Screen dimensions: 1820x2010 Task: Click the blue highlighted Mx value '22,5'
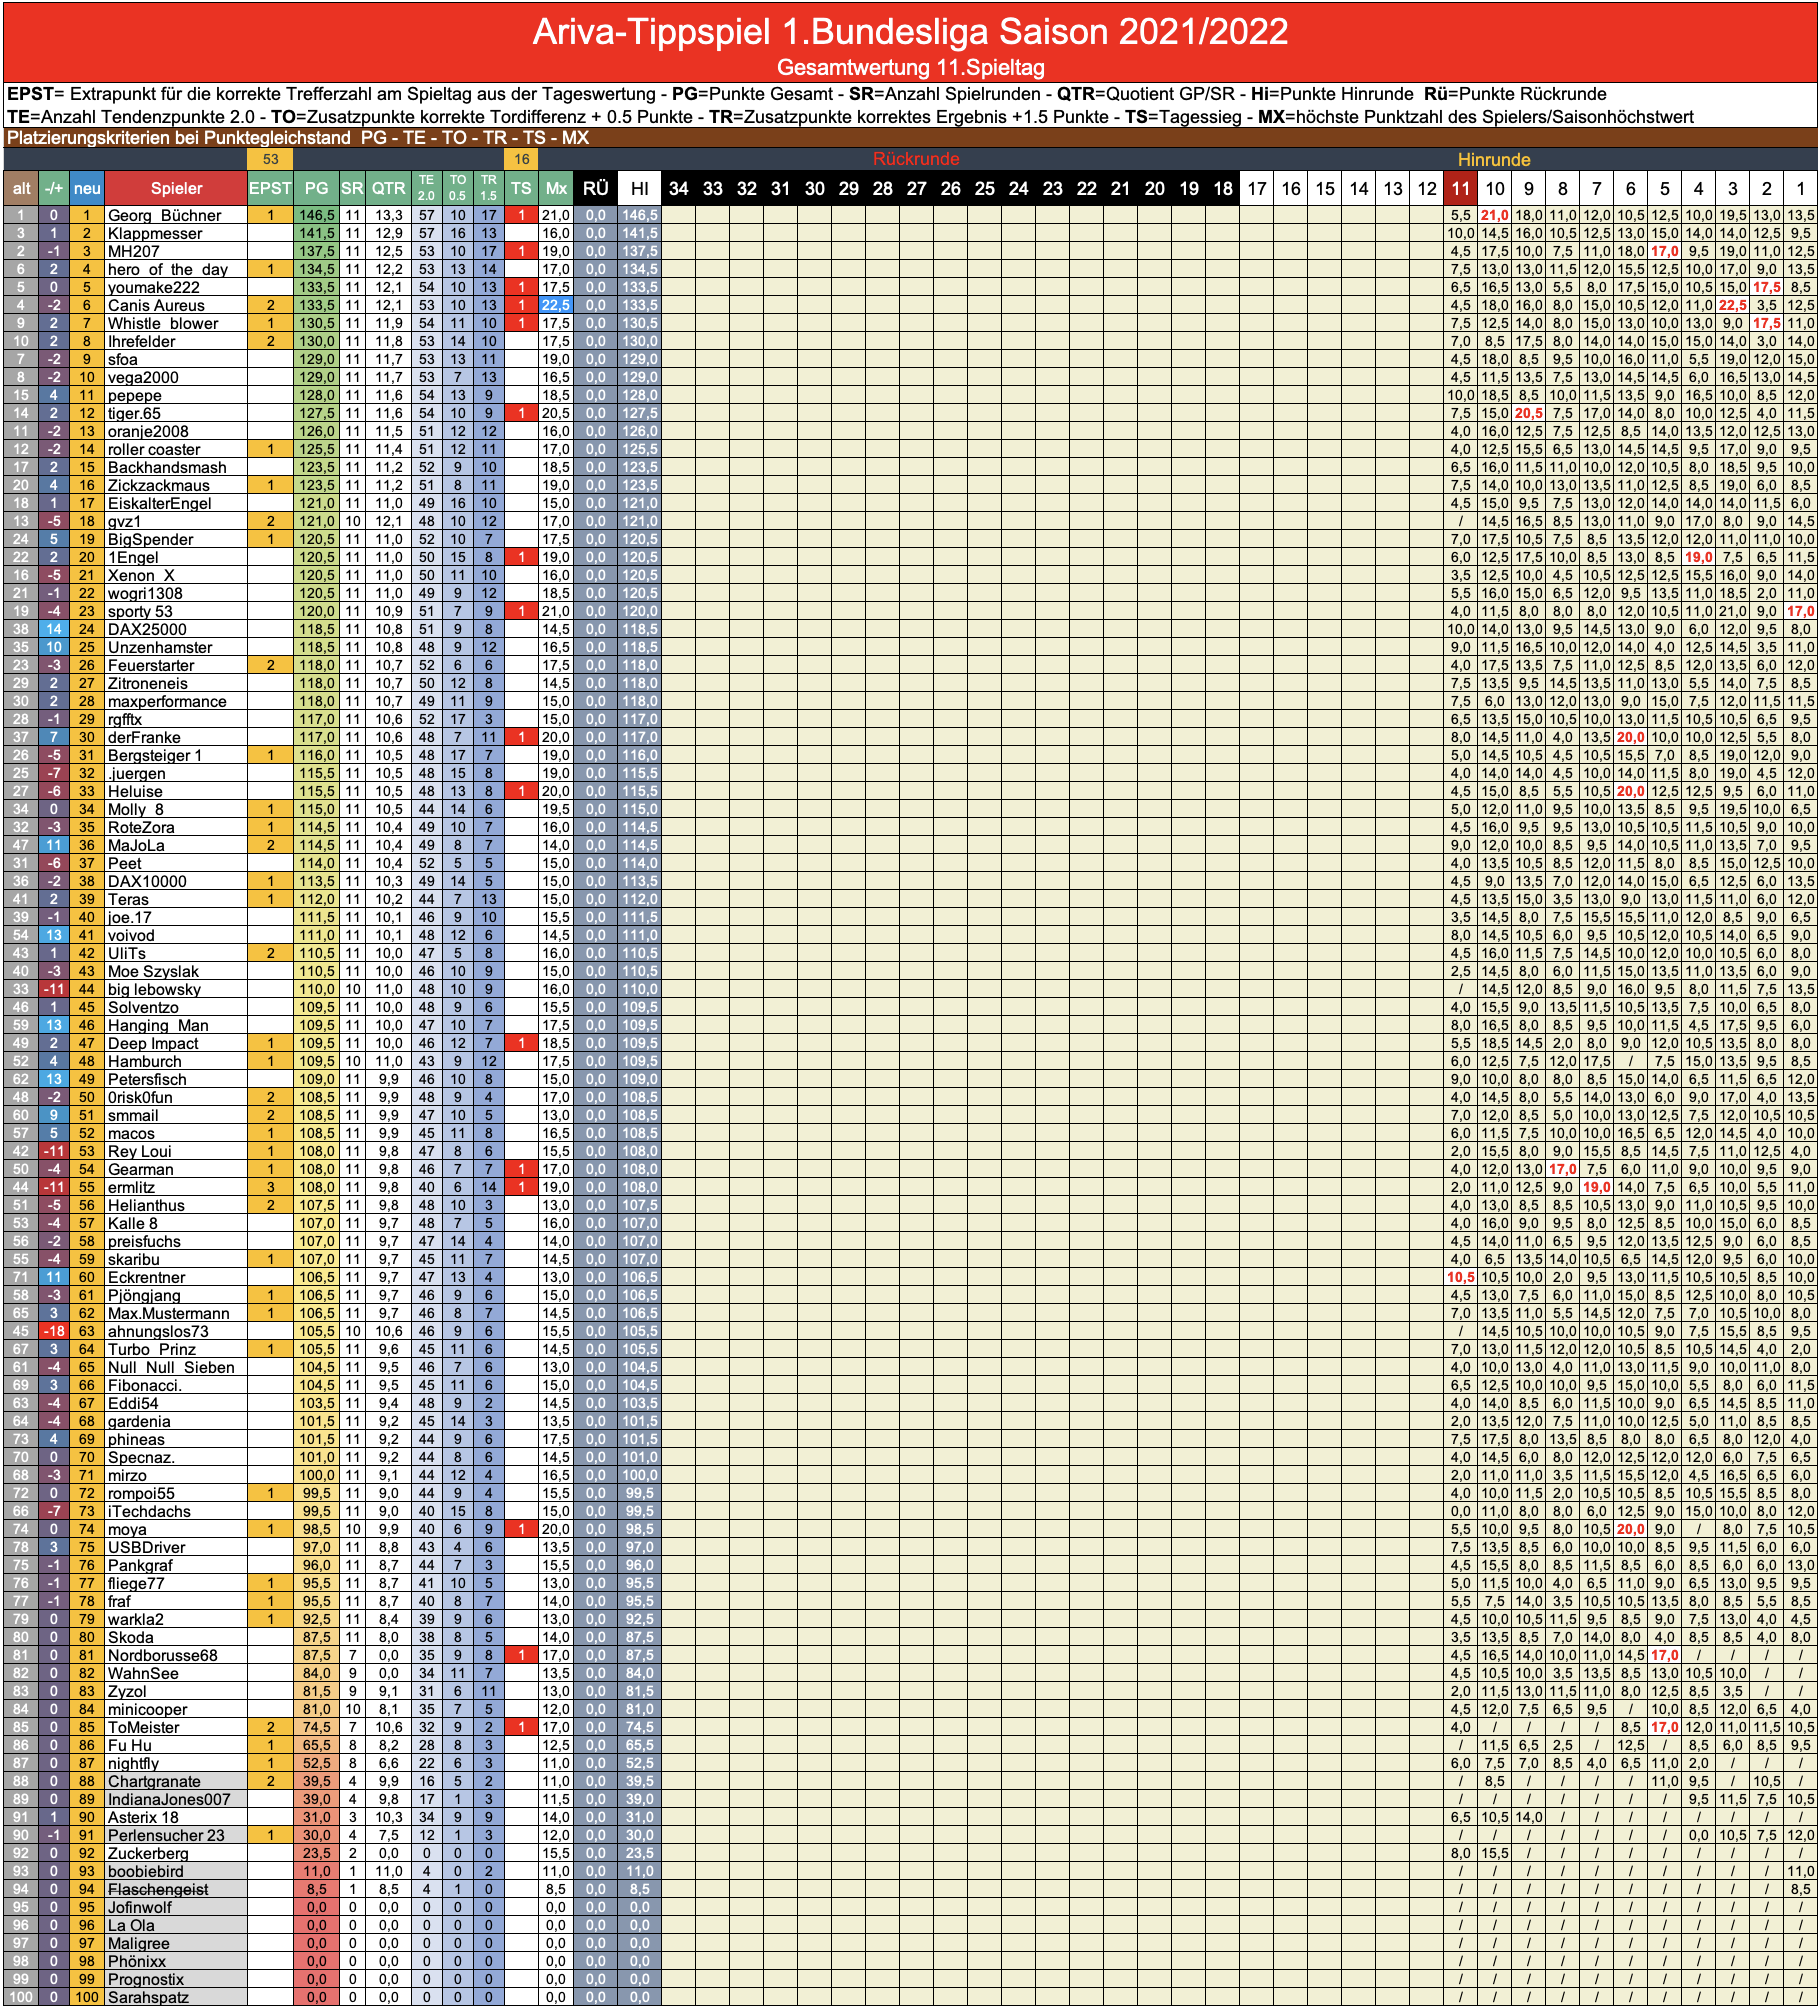click(x=556, y=305)
